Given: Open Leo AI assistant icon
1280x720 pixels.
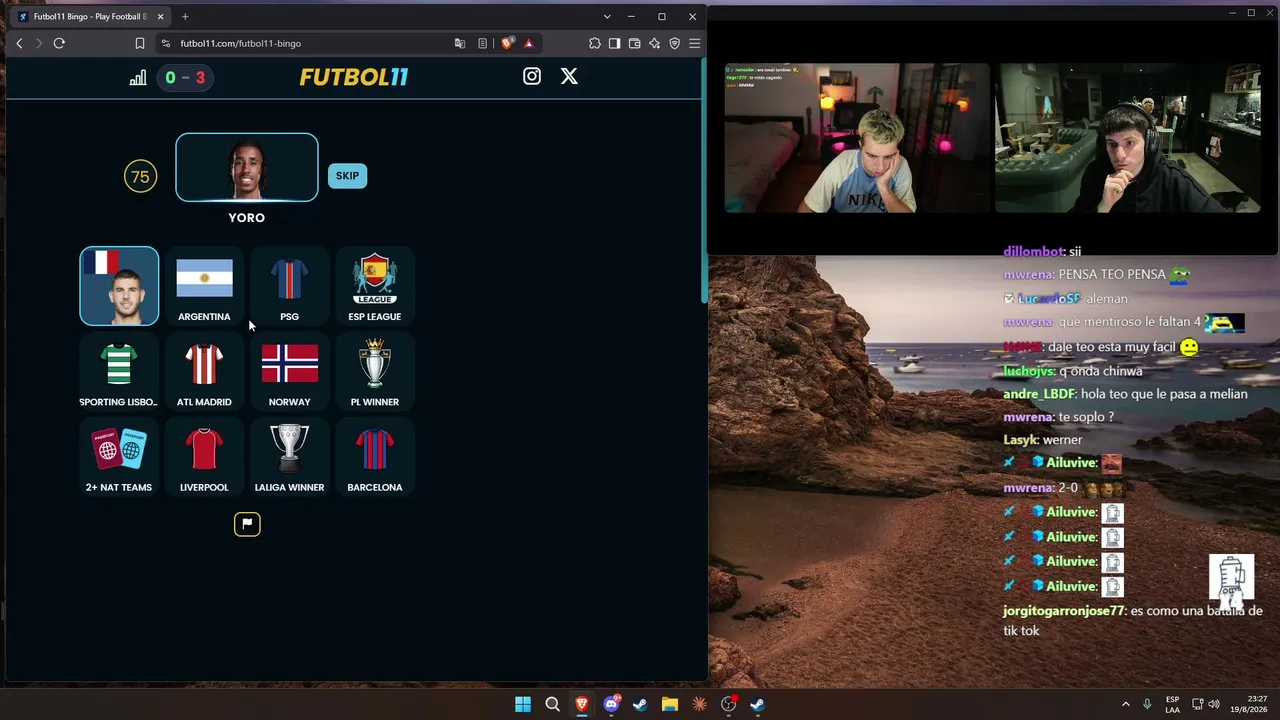Looking at the screenshot, I should [x=655, y=43].
